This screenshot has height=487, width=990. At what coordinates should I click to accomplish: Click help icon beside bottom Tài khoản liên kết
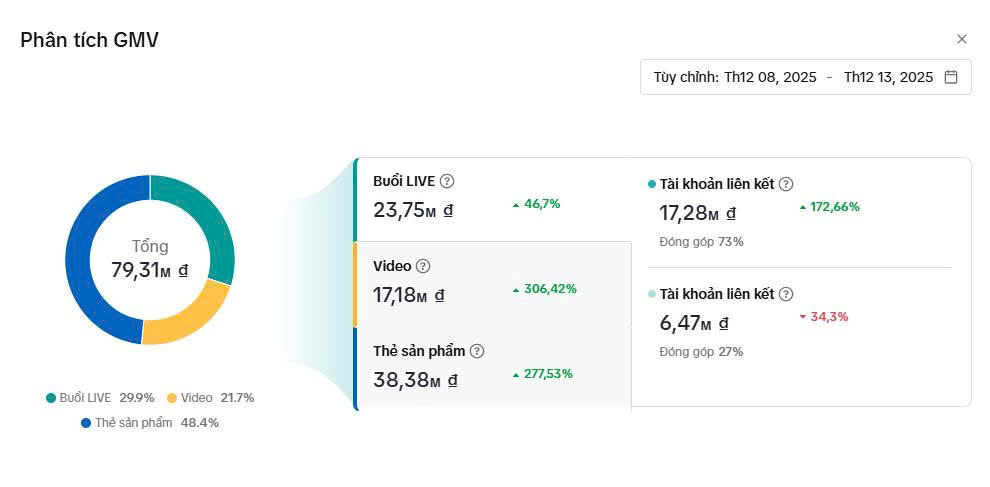[786, 294]
